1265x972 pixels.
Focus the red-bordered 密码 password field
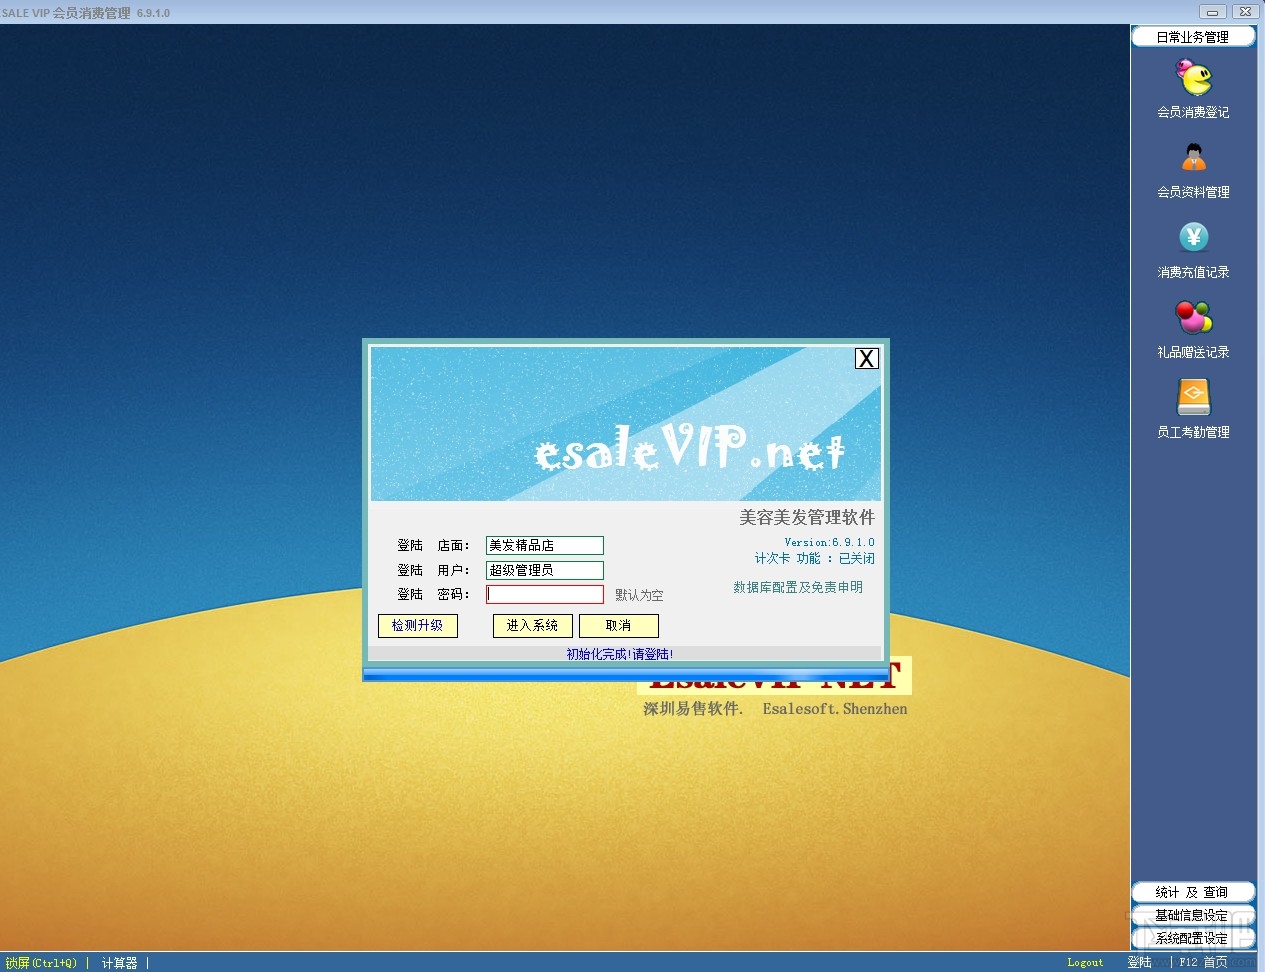pyautogui.click(x=545, y=594)
